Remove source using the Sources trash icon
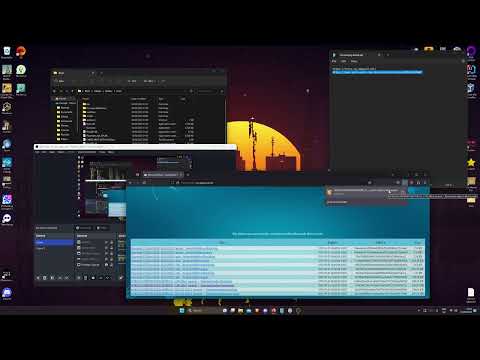This screenshot has height=360, width=480. [x=85, y=278]
